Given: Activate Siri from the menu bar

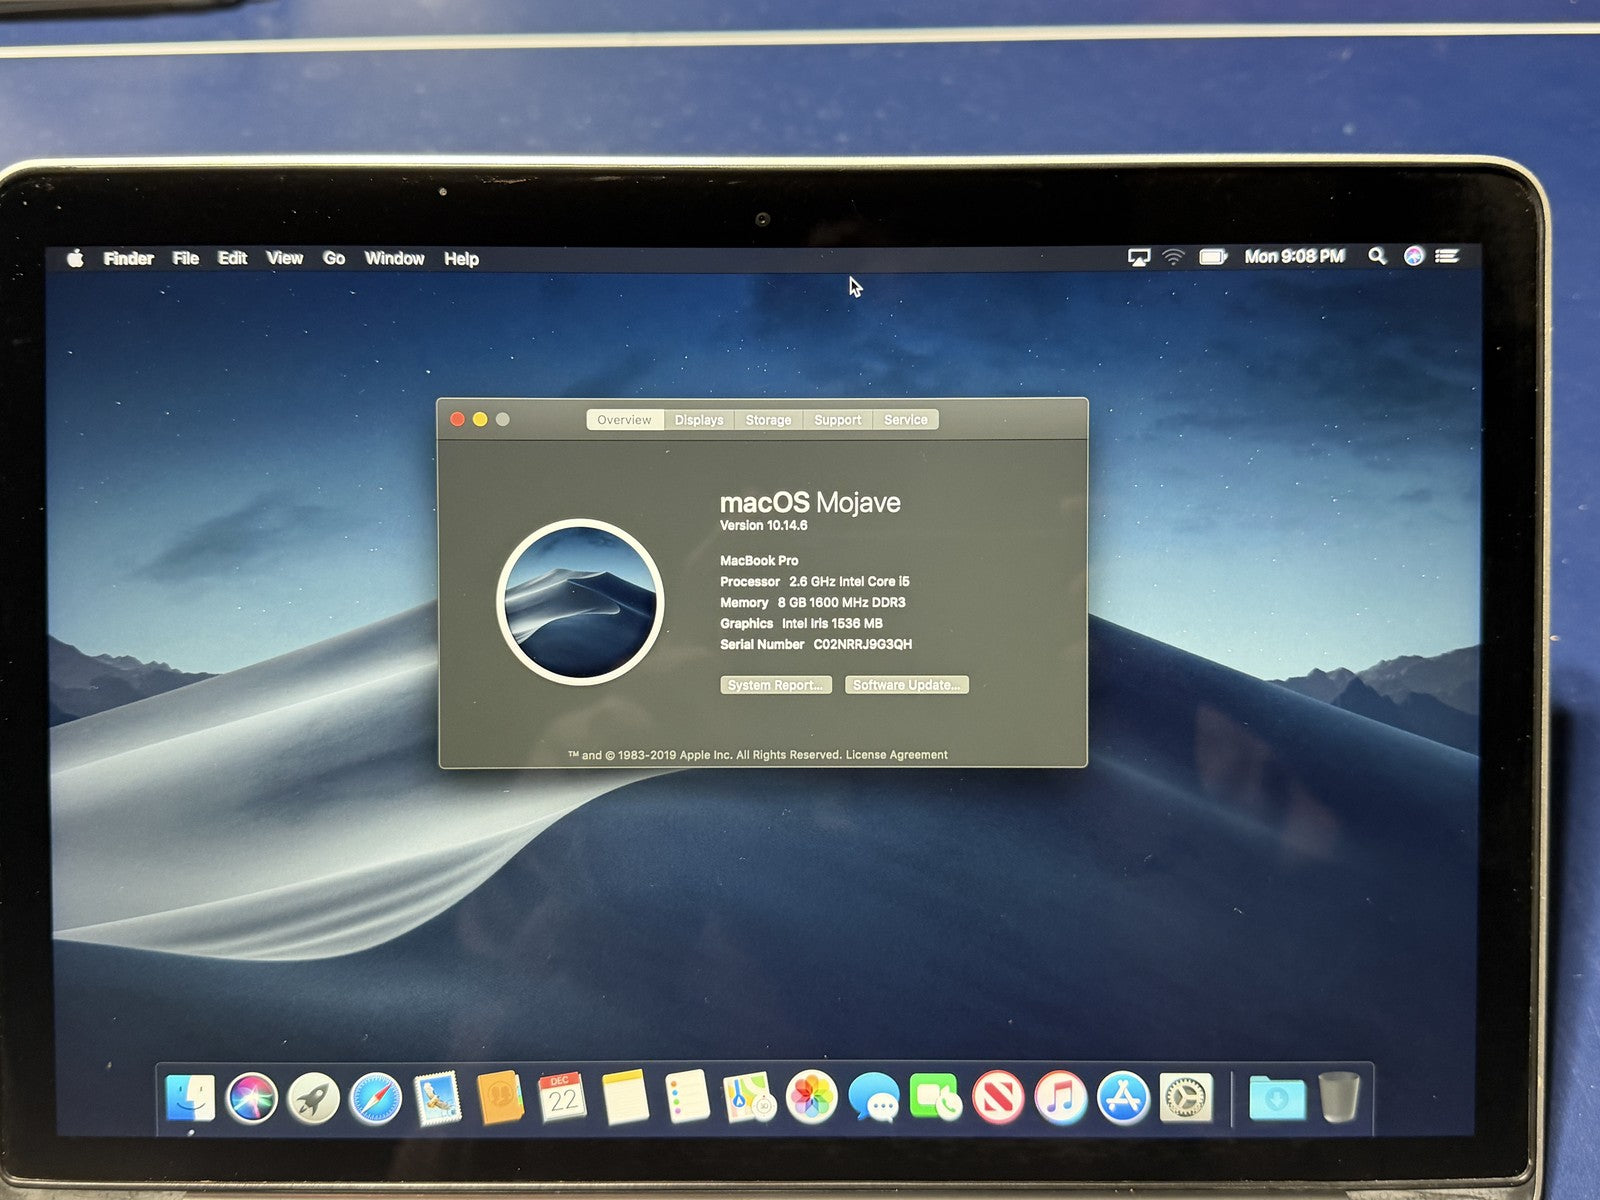Looking at the screenshot, I should (x=1413, y=256).
